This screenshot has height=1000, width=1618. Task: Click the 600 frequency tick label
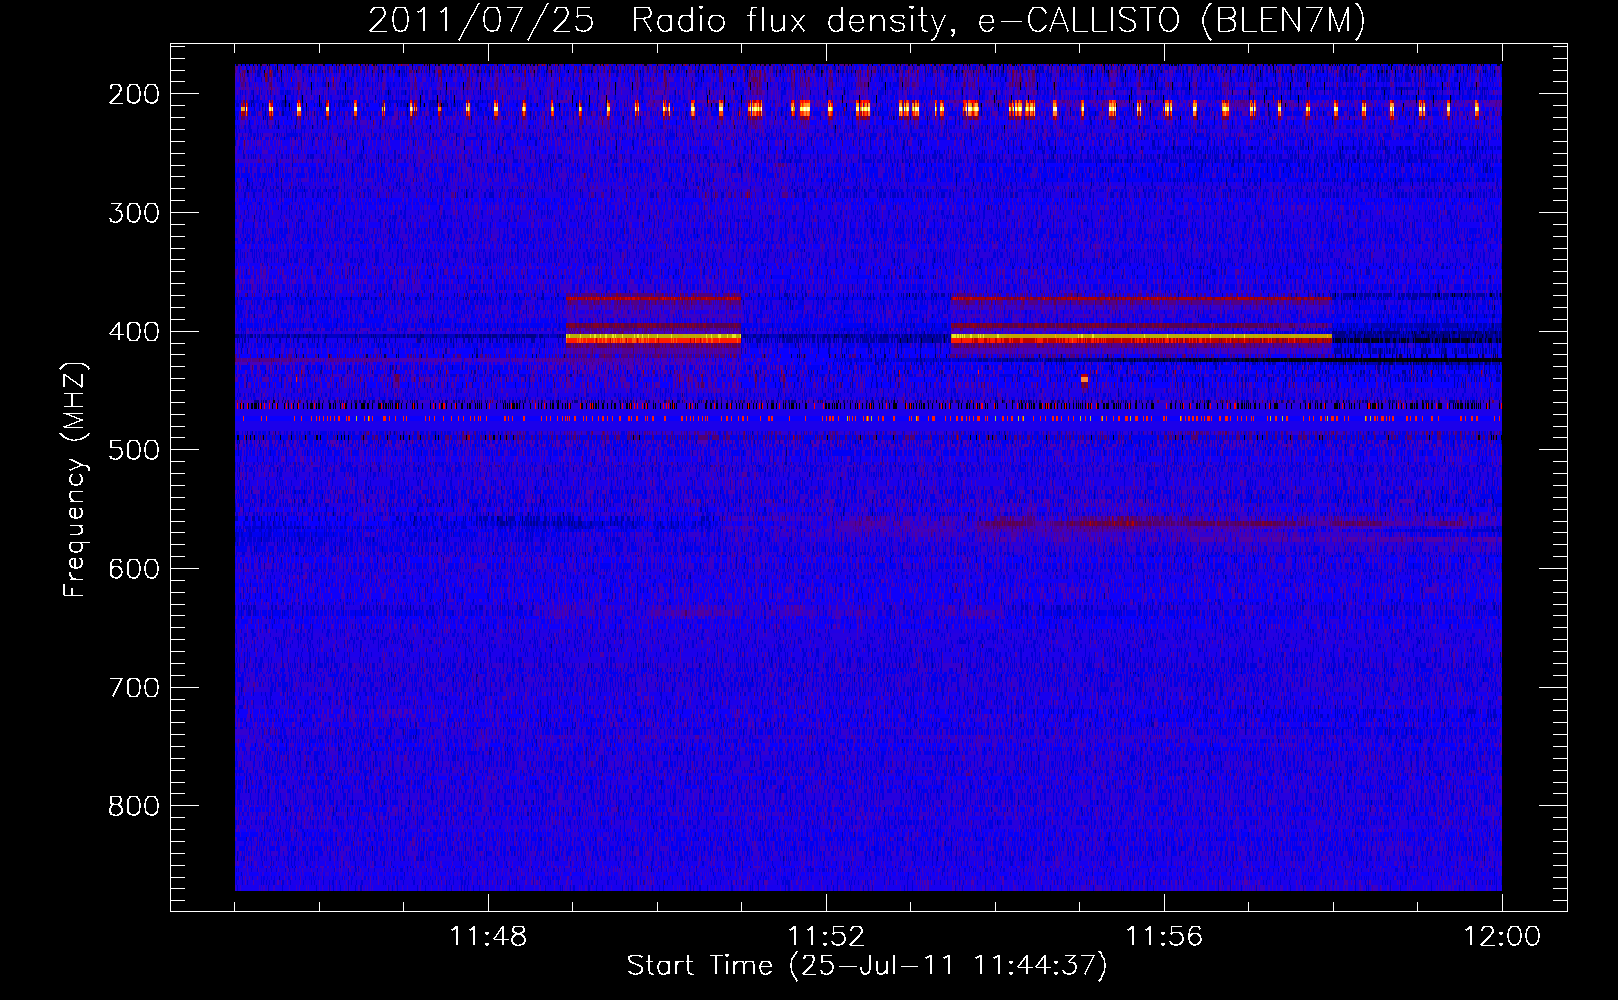[x=134, y=569]
